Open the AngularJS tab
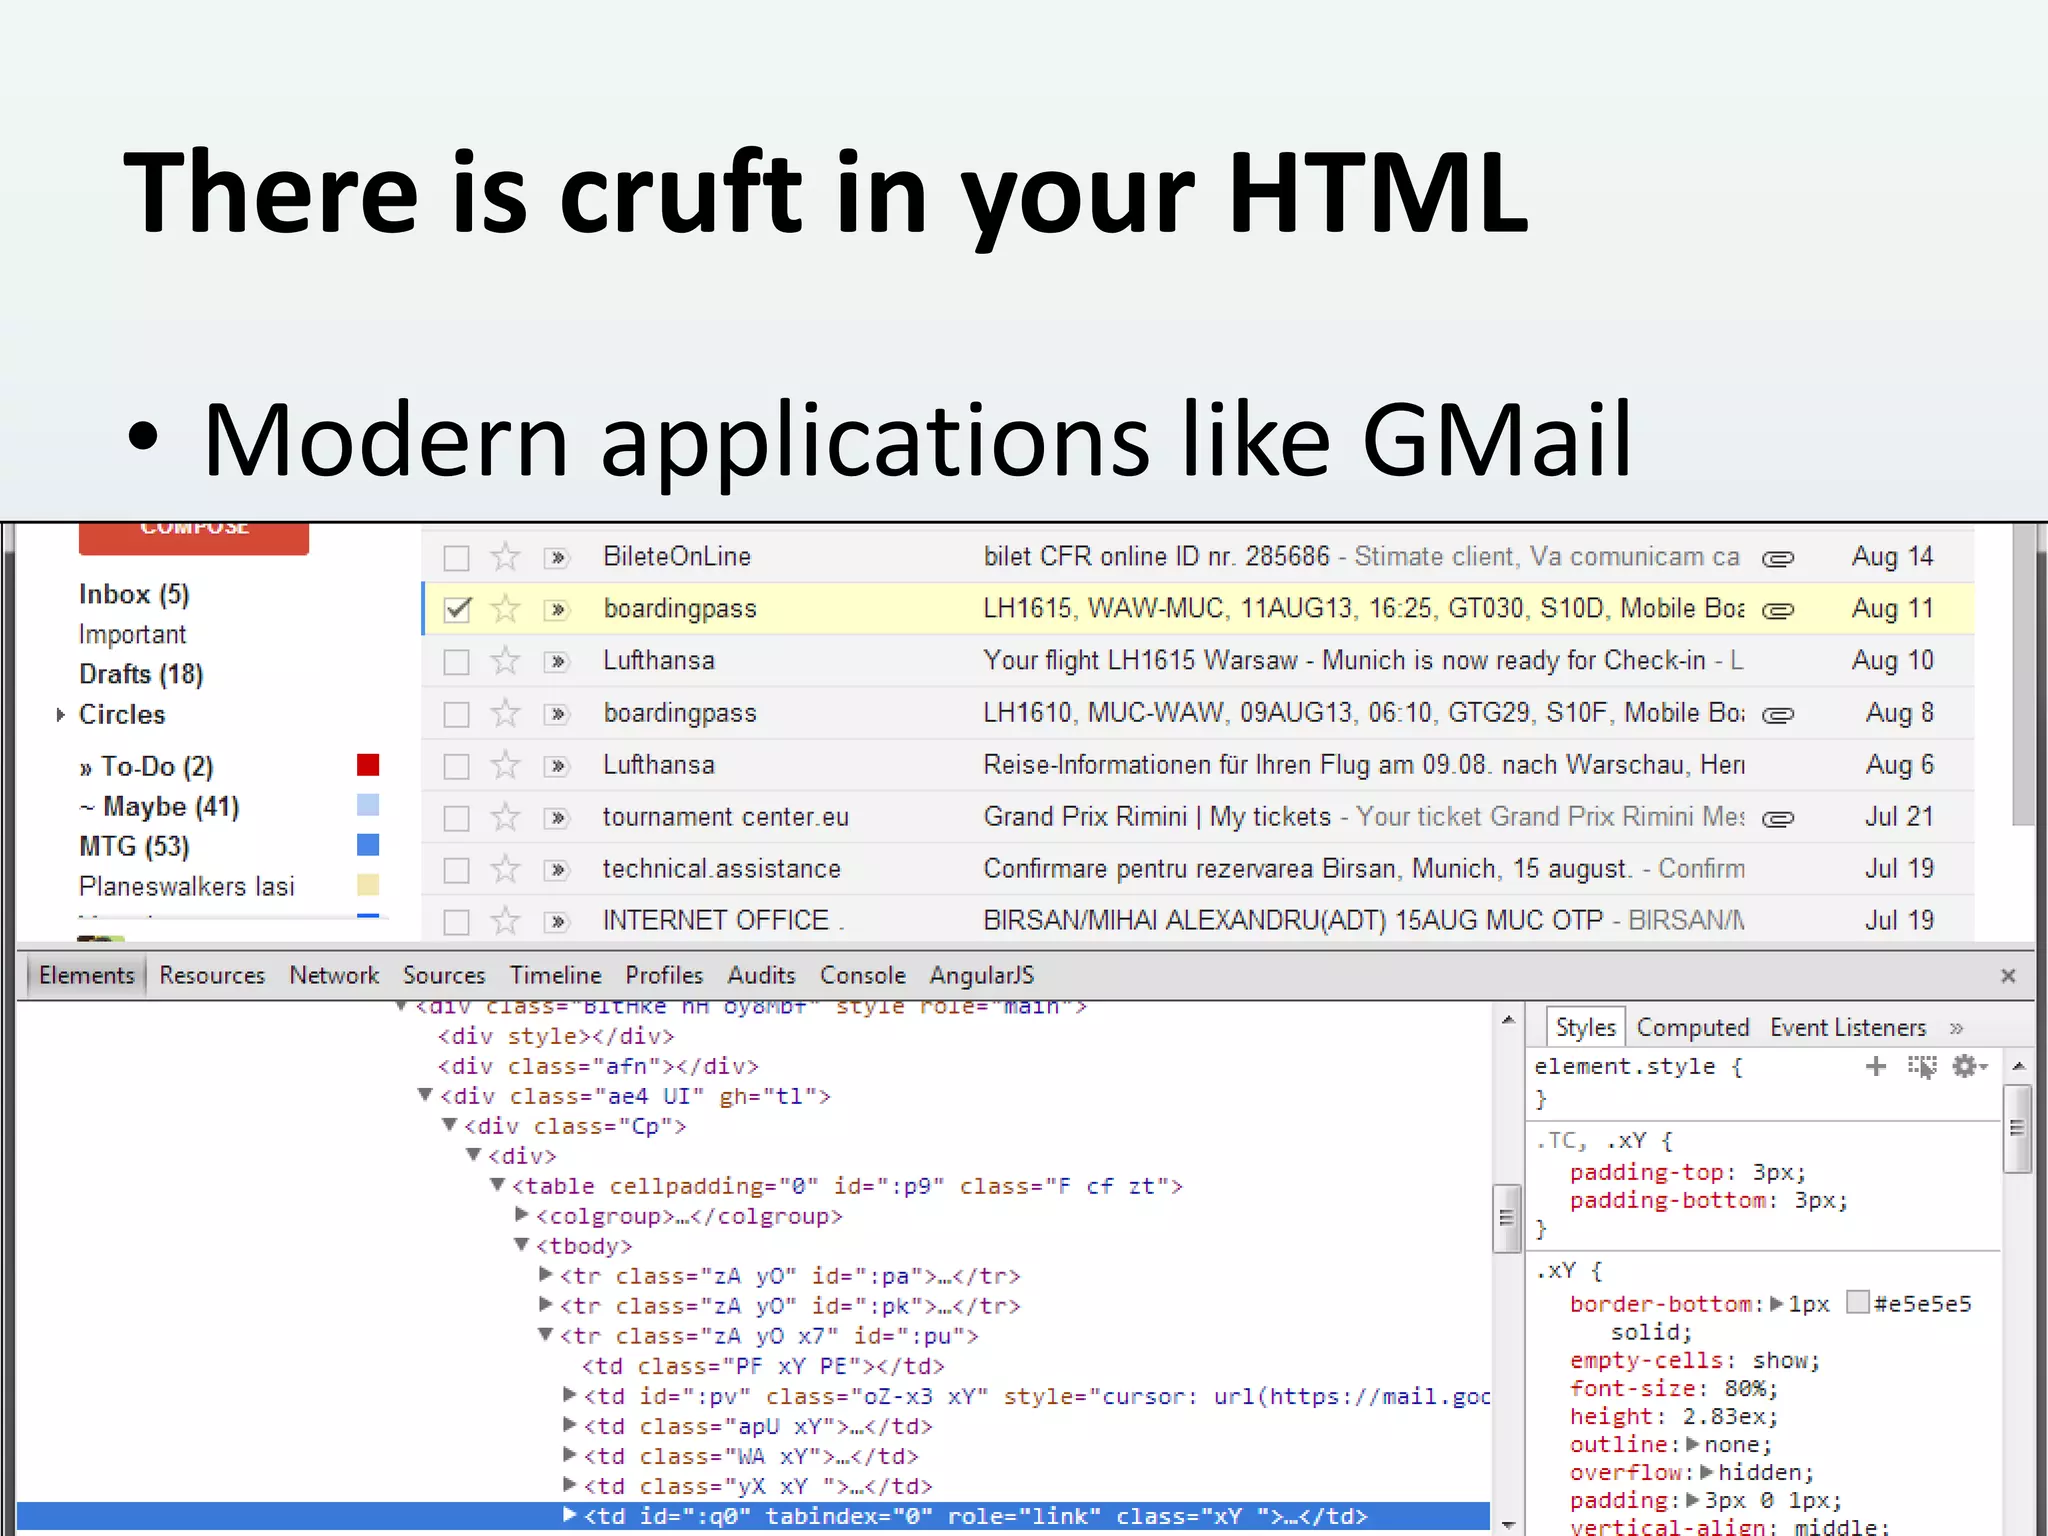 [982, 975]
